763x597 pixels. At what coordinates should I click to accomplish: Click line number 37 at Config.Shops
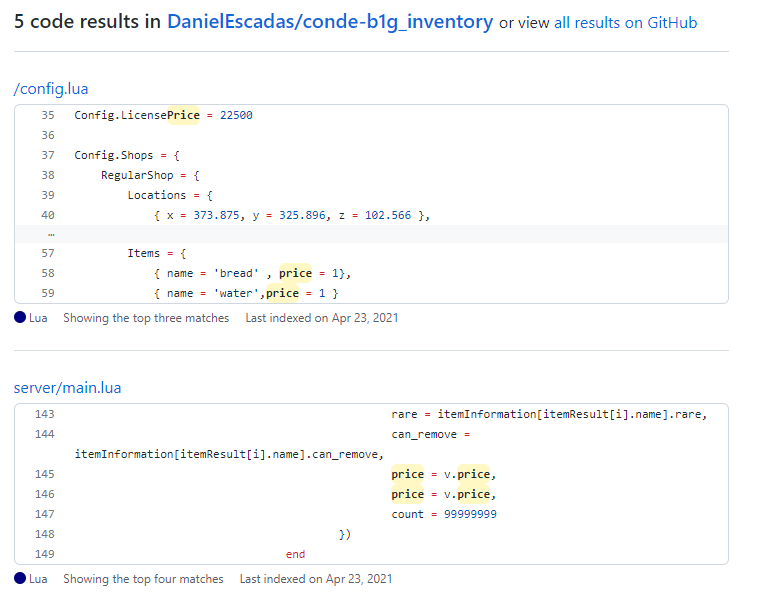click(48, 155)
